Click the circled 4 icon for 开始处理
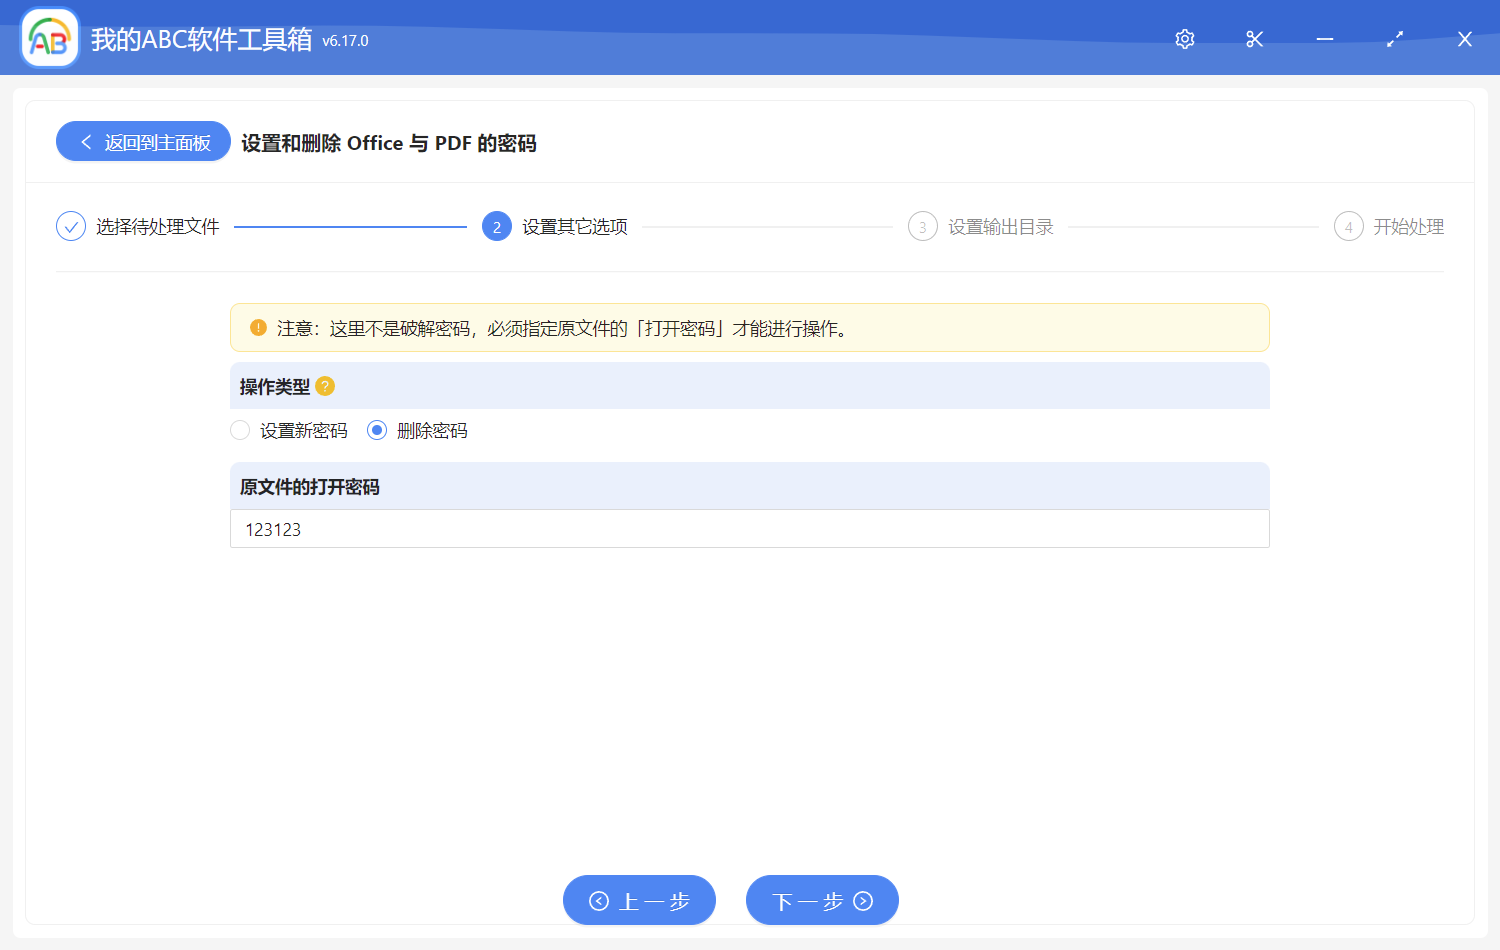The width and height of the screenshot is (1500, 950). 1348,226
